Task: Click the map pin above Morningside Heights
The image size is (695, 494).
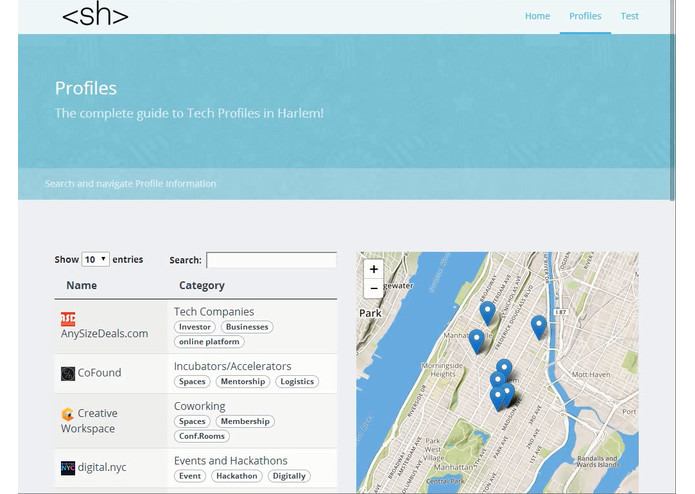Action: [x=476, y=341]
